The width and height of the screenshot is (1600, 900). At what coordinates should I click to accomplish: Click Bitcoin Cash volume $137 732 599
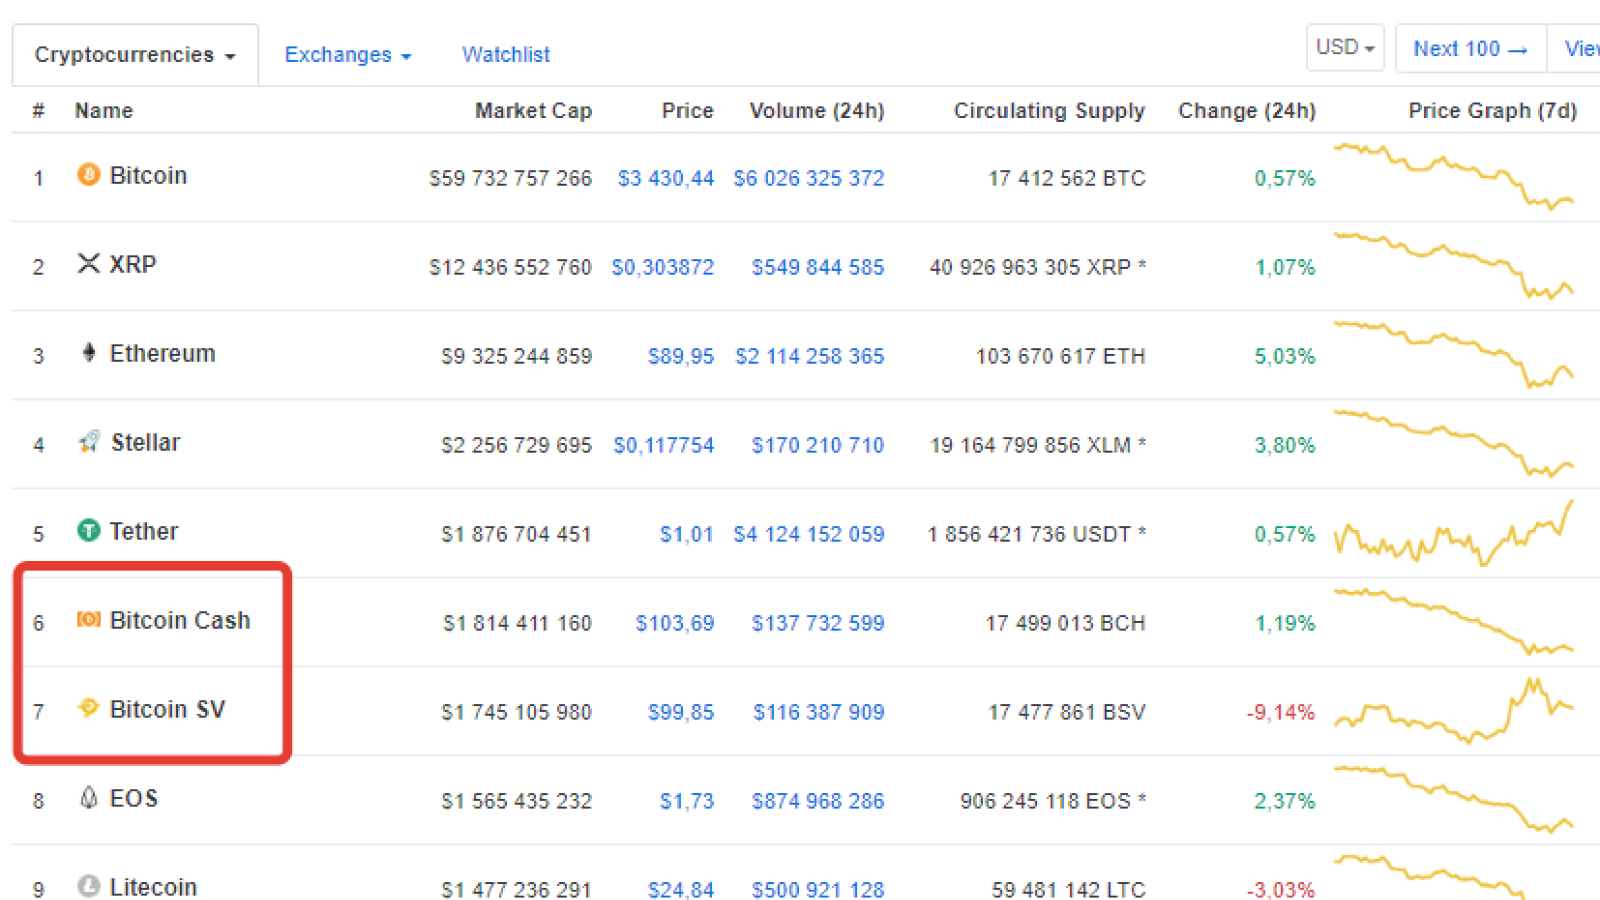(818, 624)
